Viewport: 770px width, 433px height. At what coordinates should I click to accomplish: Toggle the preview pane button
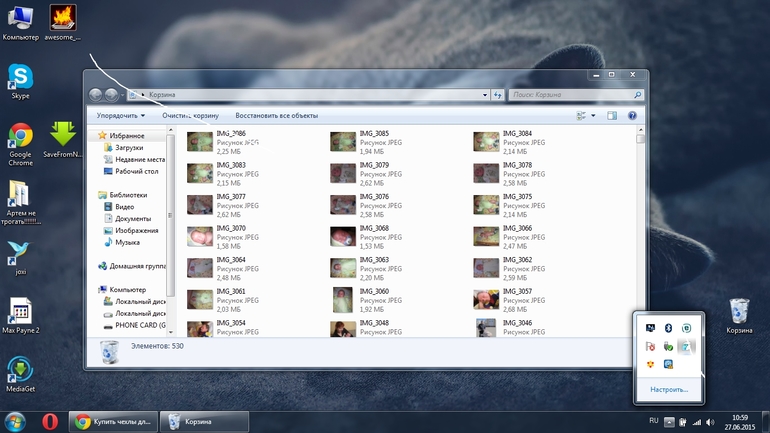click(612, 116)
